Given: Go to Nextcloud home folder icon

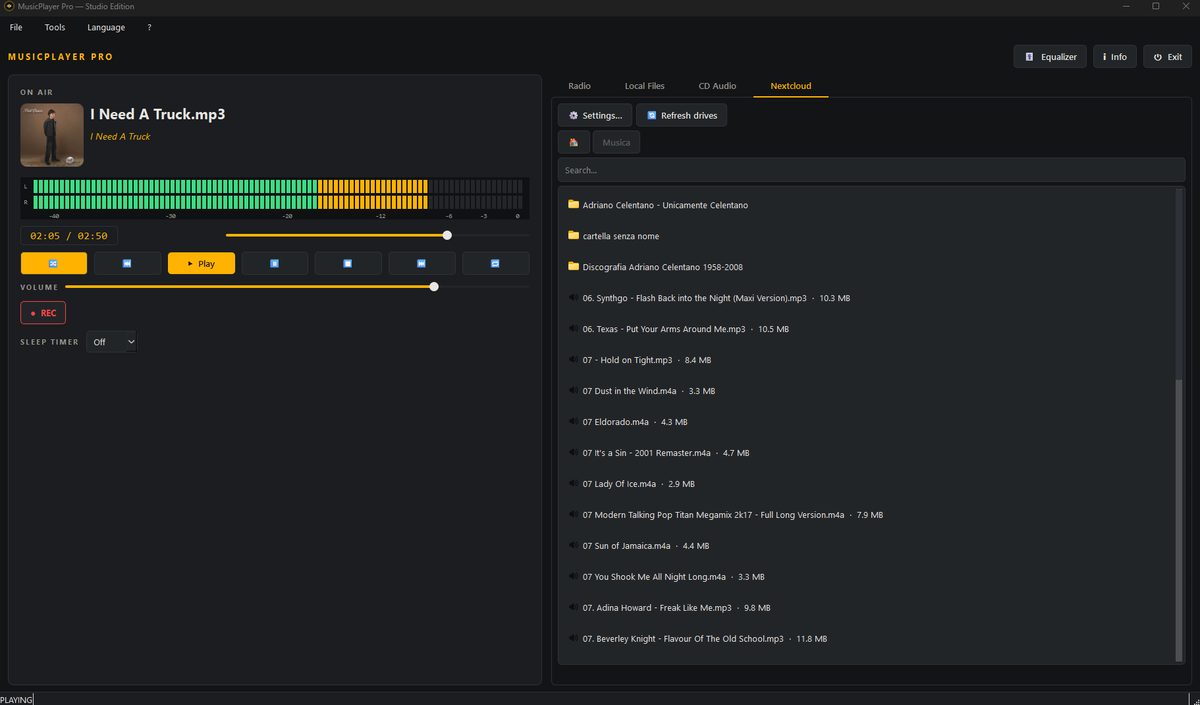Looking at the screenshot, I should click(574, 142).
